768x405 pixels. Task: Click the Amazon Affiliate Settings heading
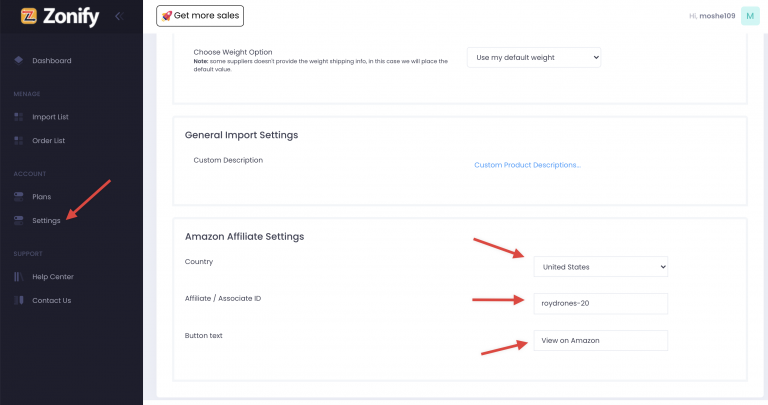point(244,237)
